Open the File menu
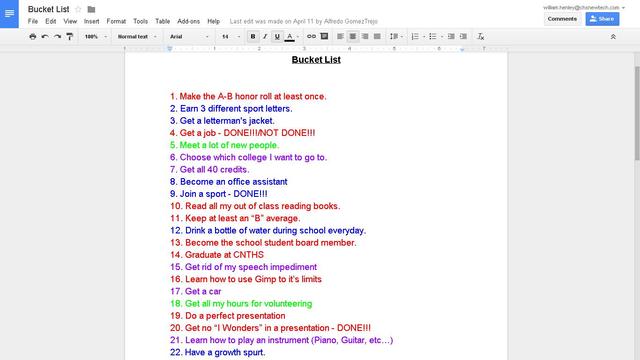 33,21
